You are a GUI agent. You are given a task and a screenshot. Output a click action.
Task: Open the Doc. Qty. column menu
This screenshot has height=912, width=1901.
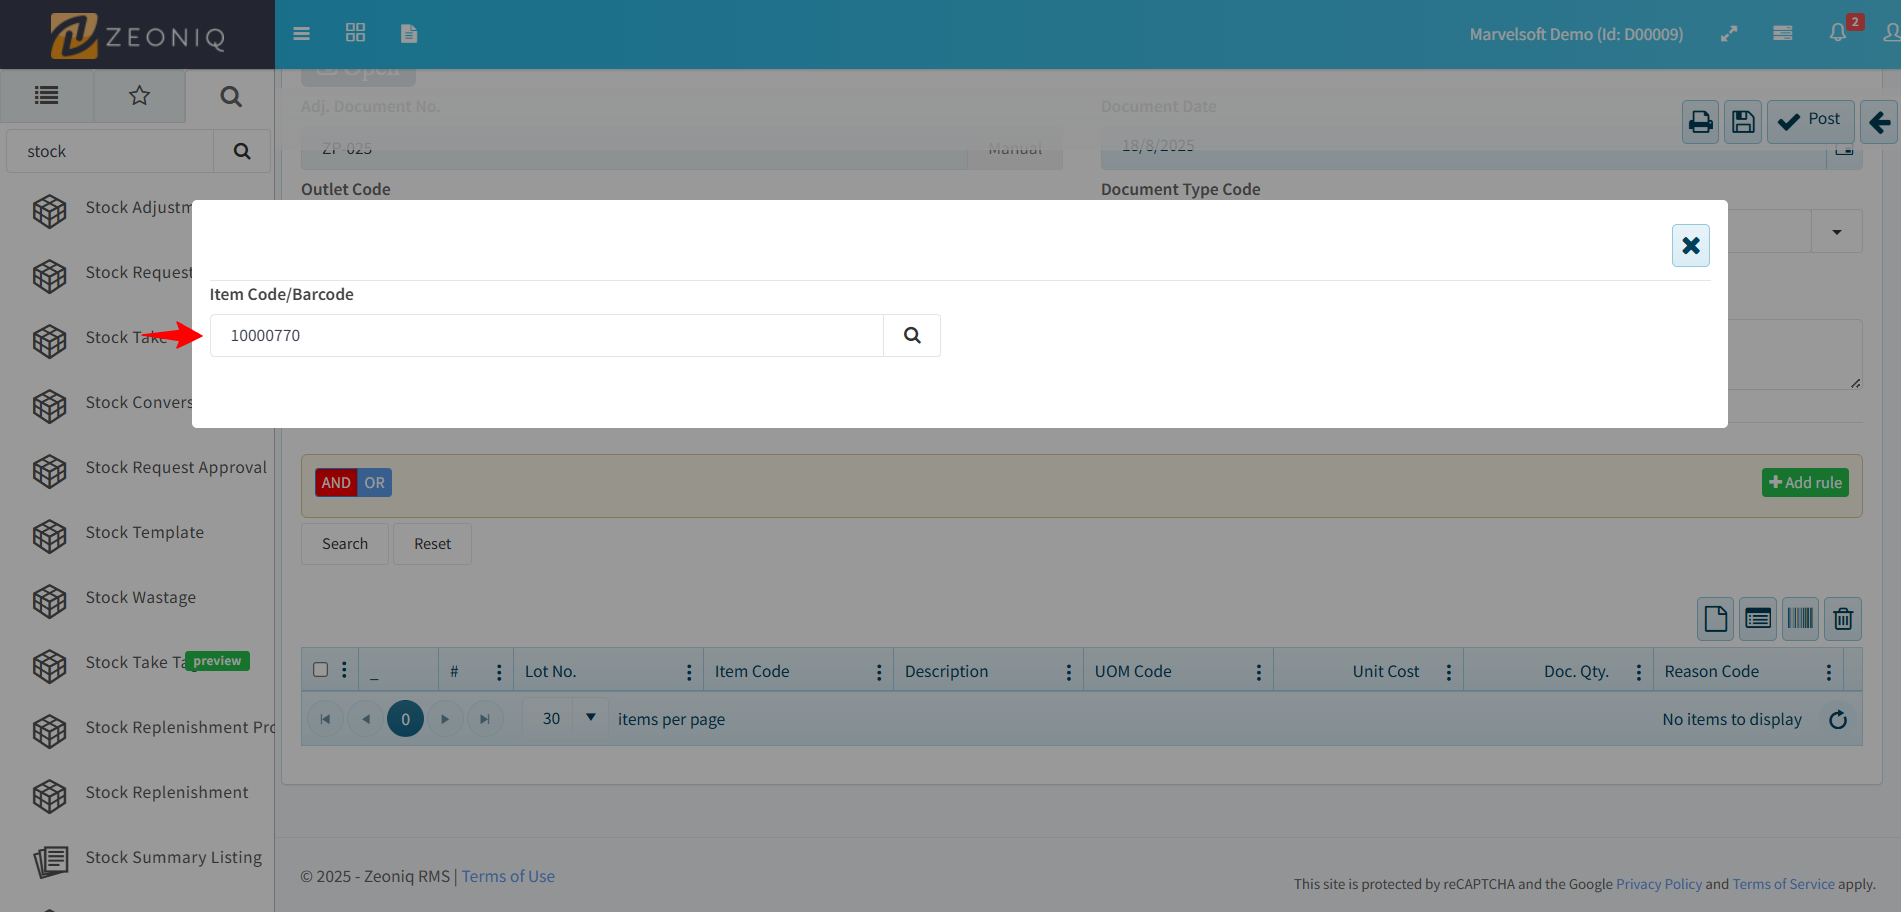pyautogui.click(x=1639, y=673)
